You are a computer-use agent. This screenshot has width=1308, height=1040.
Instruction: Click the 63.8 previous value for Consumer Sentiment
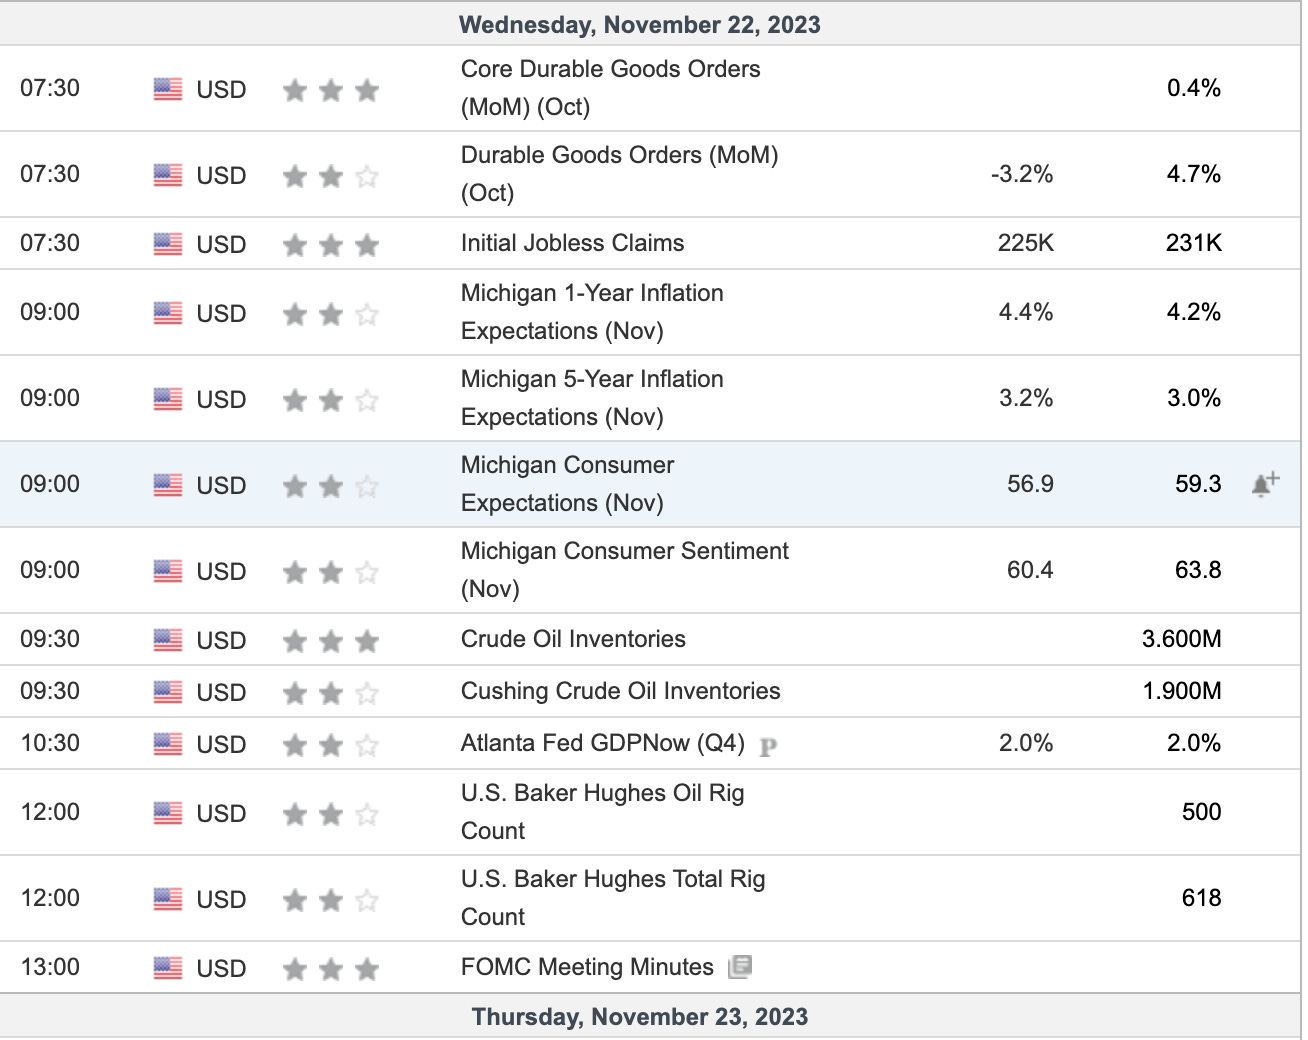pyautogui.click(x=1198, y=570)
